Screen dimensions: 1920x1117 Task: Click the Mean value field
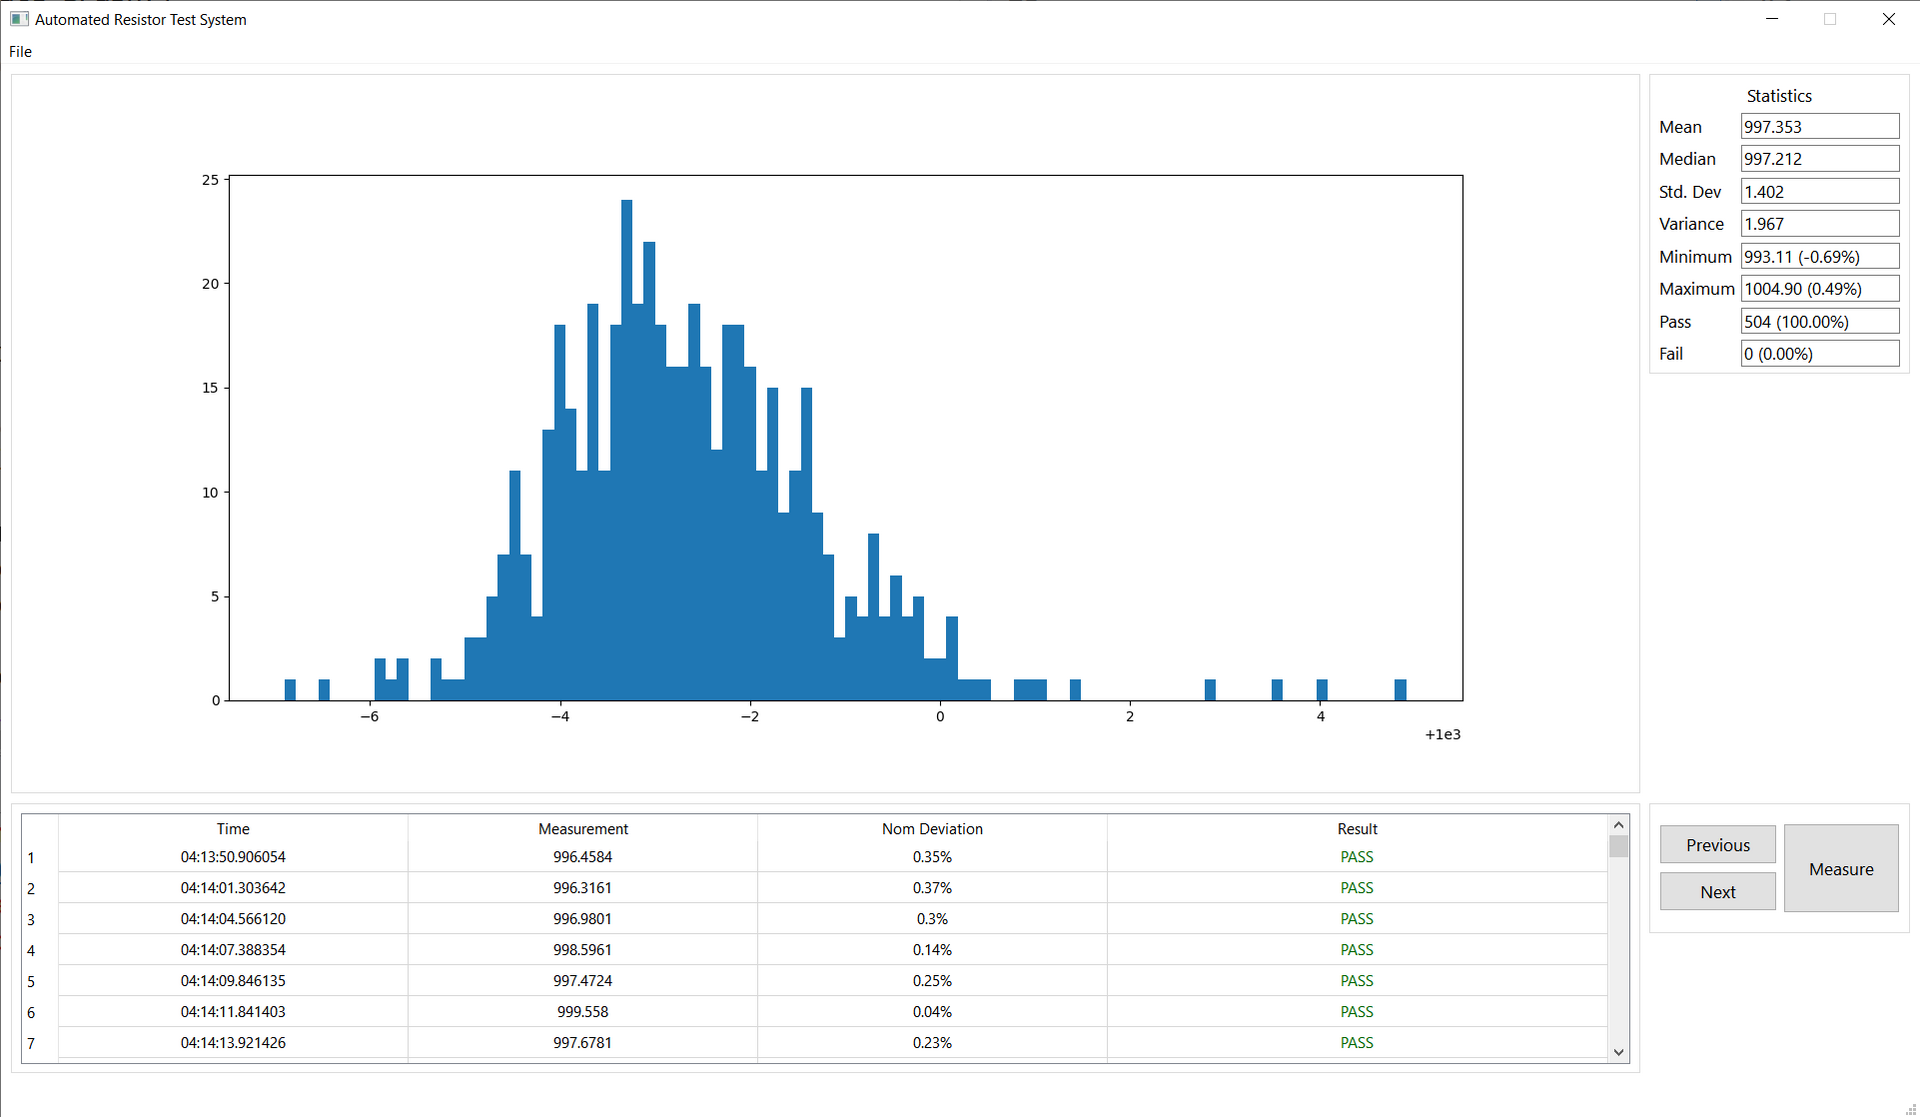pyautogui.click(x=1819, y=127)
